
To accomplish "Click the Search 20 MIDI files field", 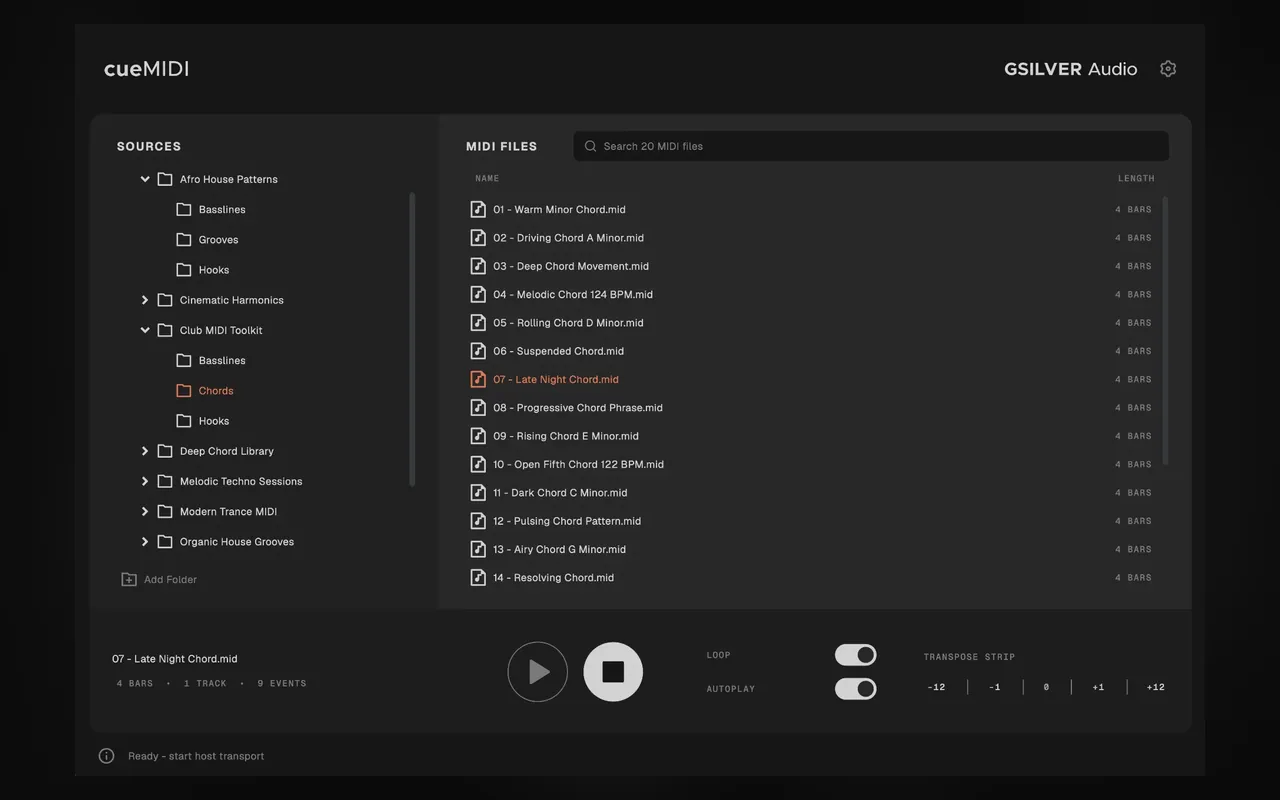I will point(871,146).
